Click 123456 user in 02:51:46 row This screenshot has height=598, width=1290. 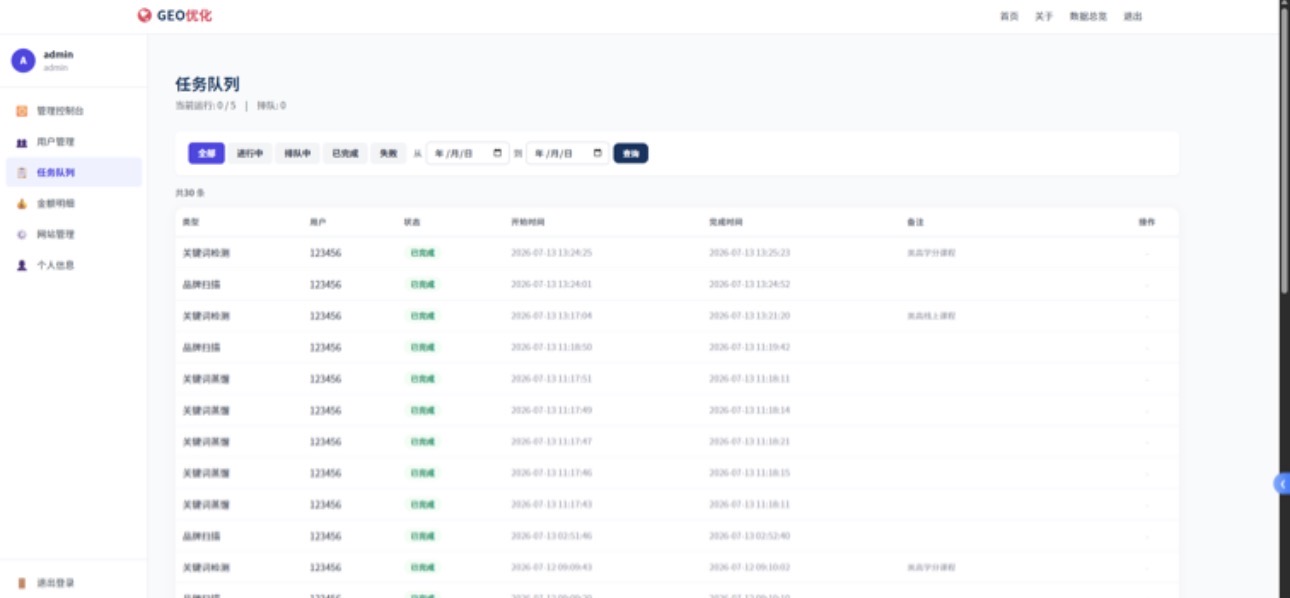click(325, 536)
